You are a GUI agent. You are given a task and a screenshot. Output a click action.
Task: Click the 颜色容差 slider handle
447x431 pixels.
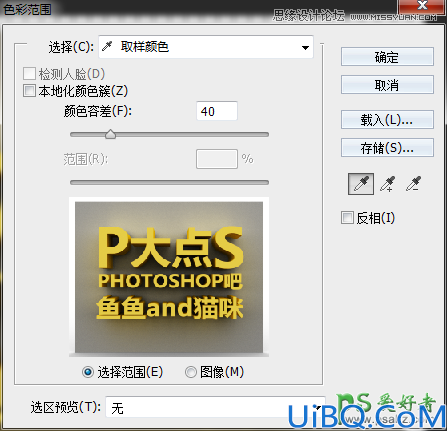[x=110, y=134]
